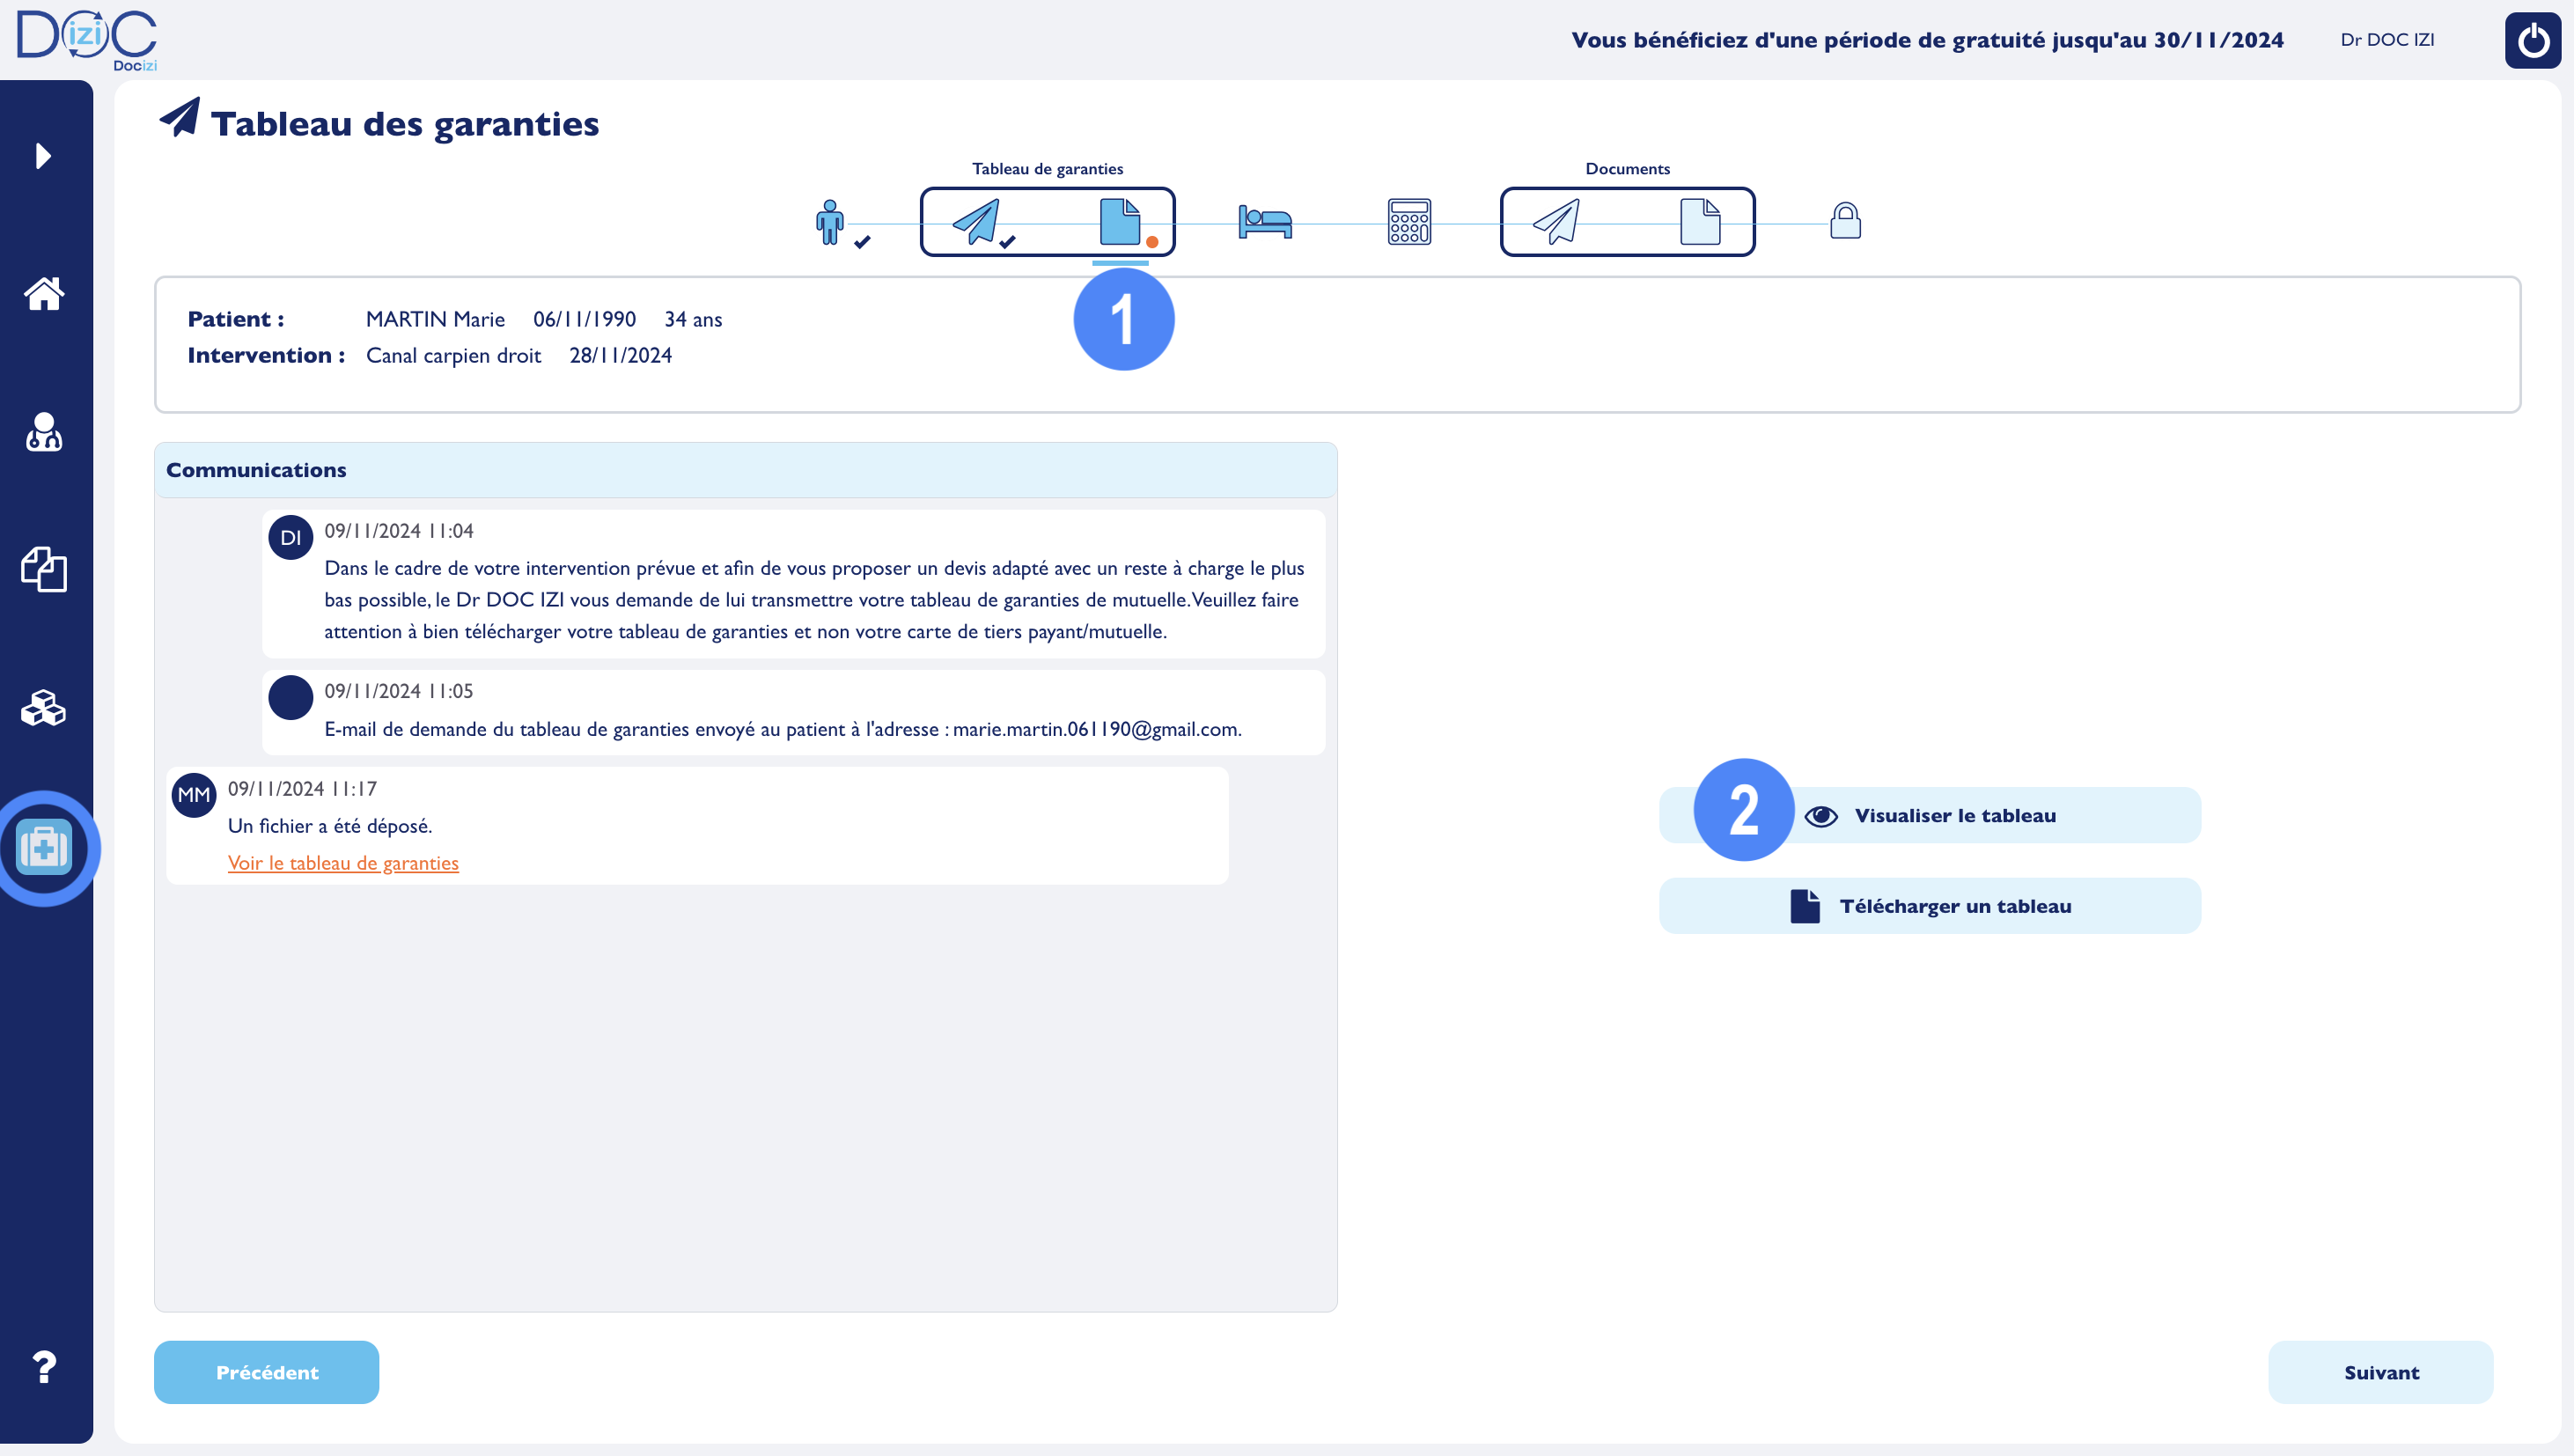This screenshot has height=1456, width=2574.
Task: Go to the calculator step icon
Action: [x=1410, y=222]
